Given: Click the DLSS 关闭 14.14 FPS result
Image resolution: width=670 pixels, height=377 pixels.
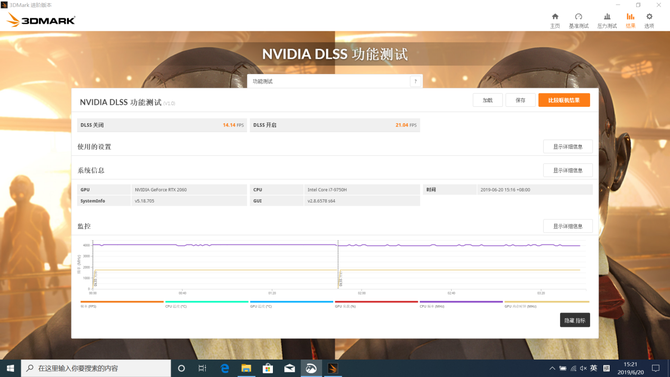Looking at the screenshot, I should [162, 125].
